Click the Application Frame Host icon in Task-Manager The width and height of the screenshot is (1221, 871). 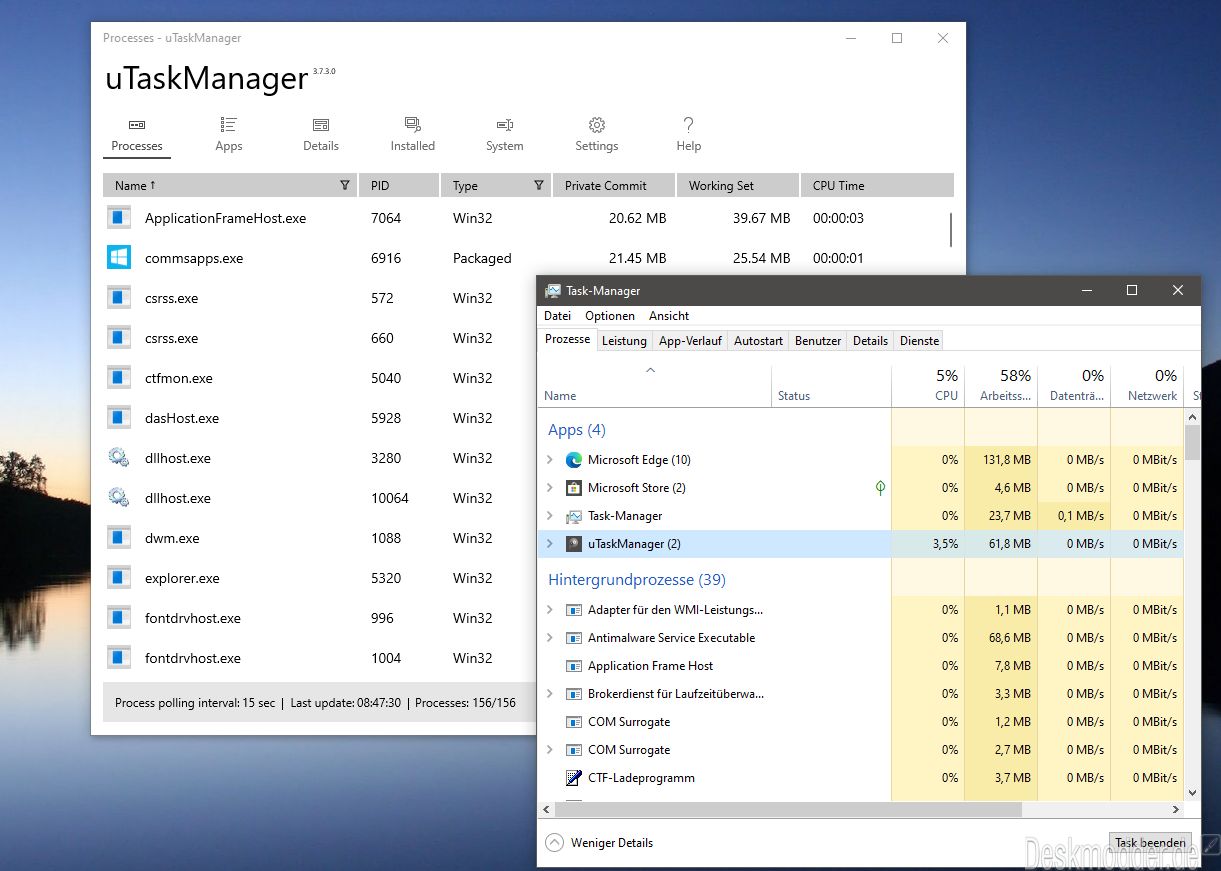(x=574, y=666)
